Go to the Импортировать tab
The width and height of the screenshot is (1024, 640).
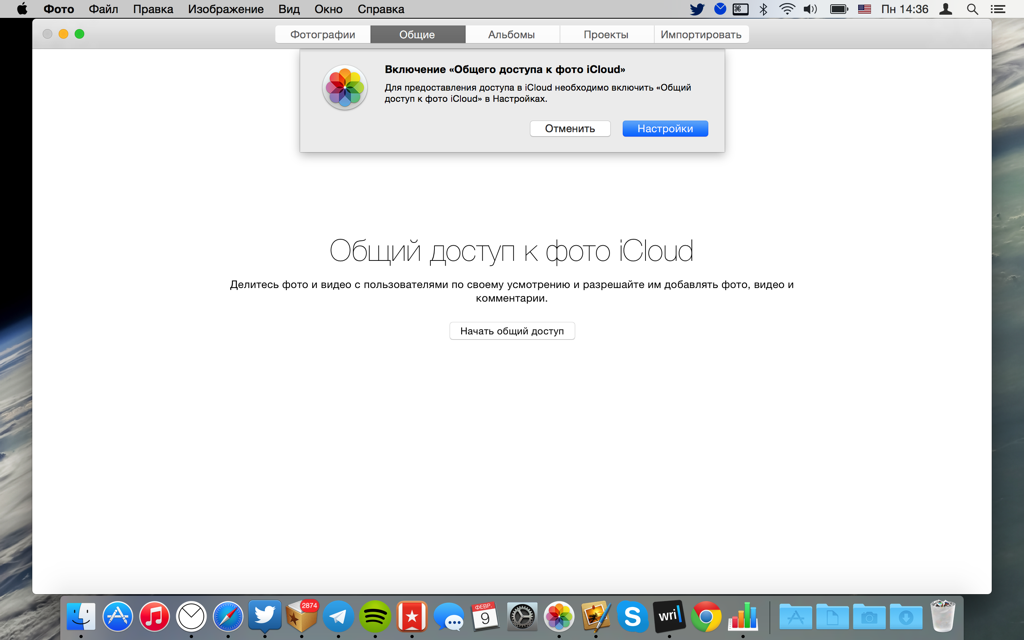[700, 35]
